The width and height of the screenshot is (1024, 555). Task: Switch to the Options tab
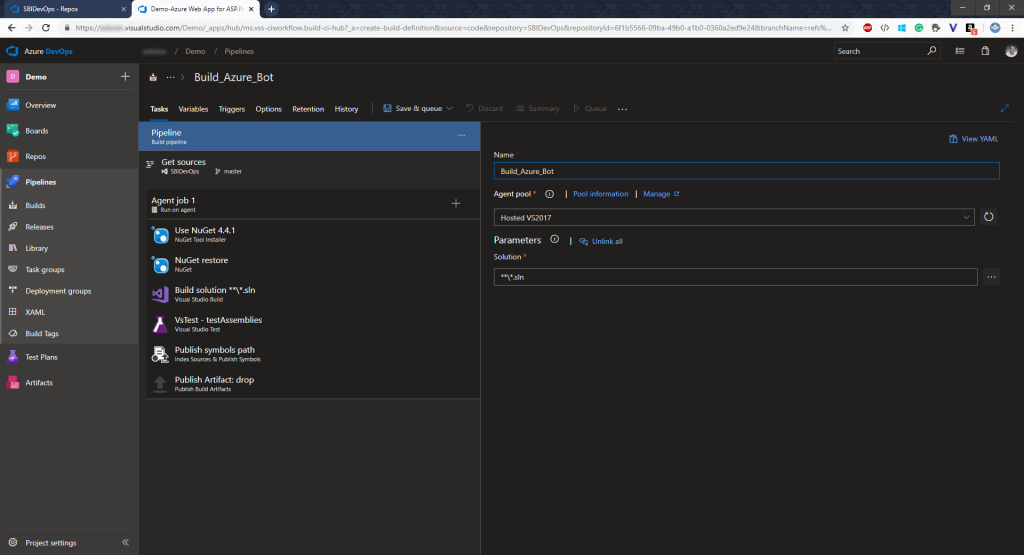pos(268,109)
